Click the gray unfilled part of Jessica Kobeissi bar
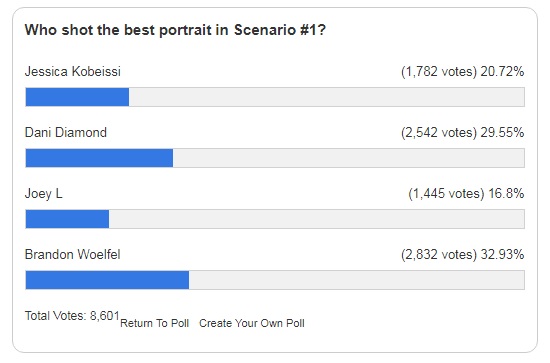Viewport: 550px width, 363px height. pyautogui.click(x=327, y=97)
